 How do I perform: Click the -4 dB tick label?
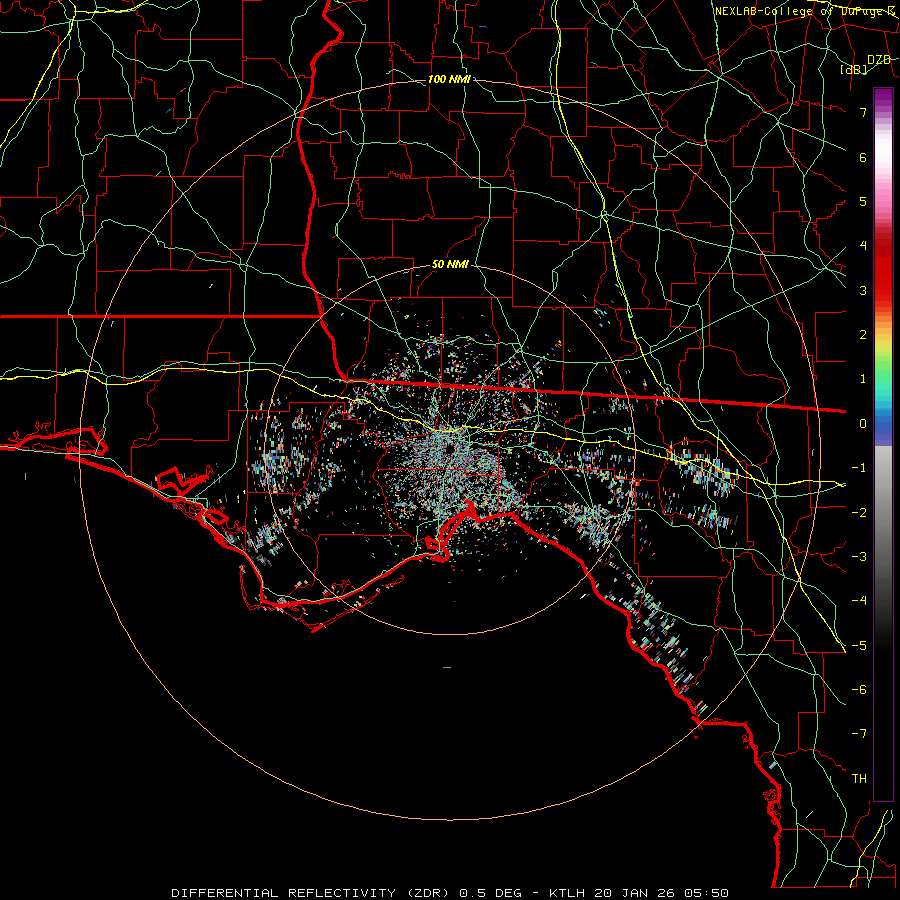pyautogui.click(x=859, y=601)
